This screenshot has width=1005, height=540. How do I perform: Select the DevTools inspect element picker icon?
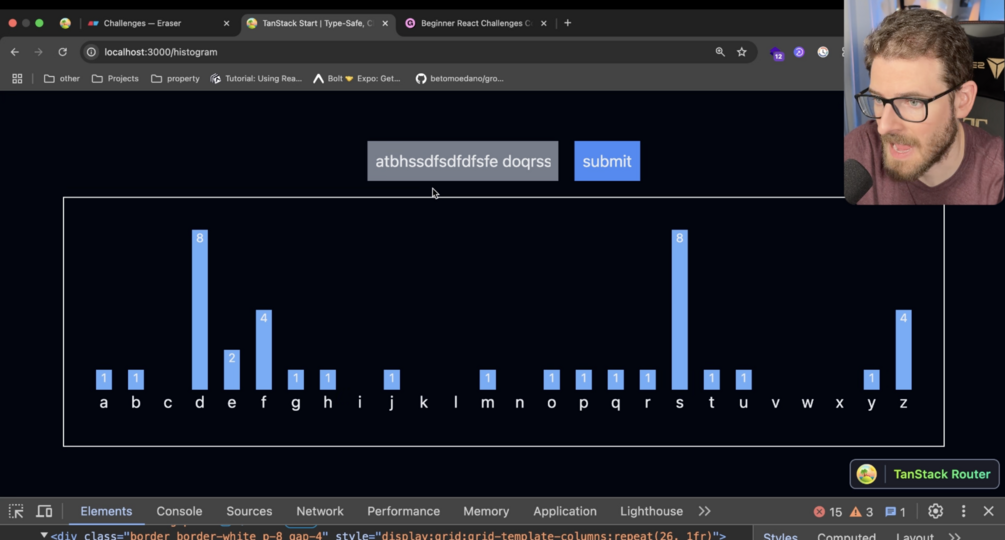[x=16, y=511]
